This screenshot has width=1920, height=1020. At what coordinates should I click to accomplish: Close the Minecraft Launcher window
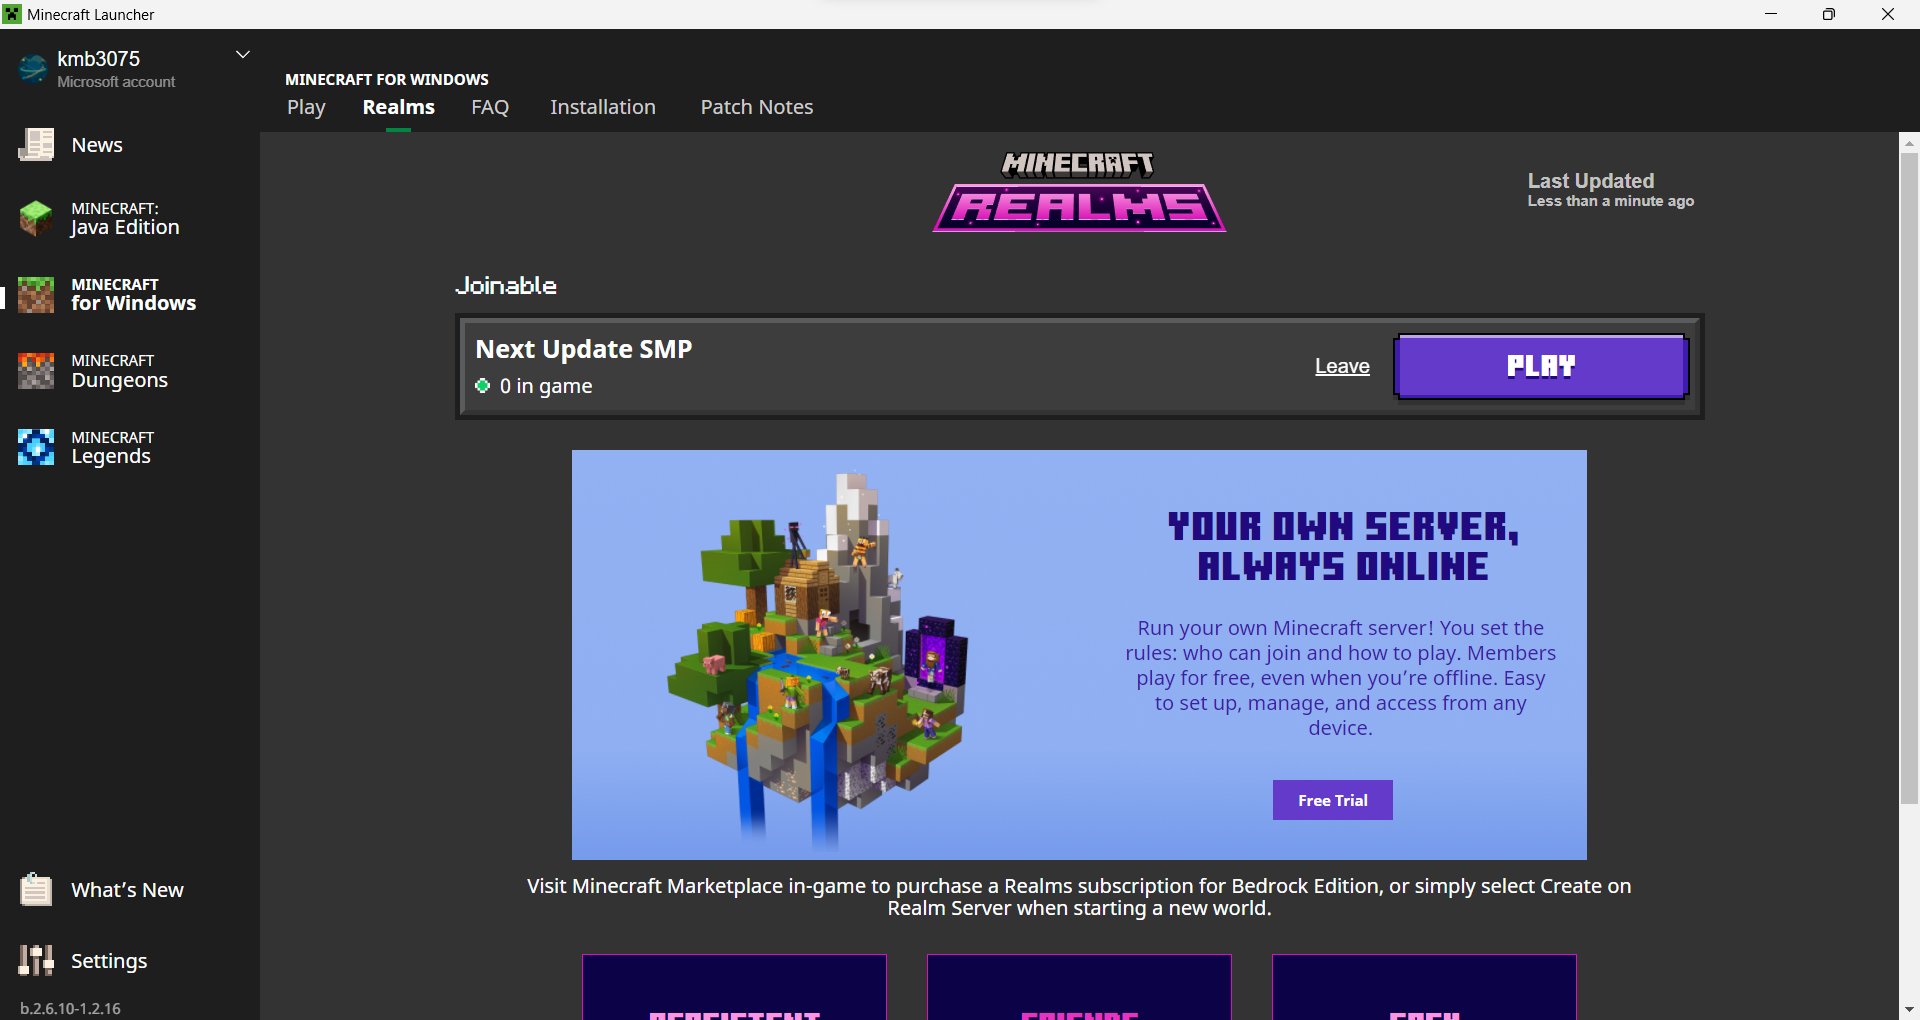1888,14
